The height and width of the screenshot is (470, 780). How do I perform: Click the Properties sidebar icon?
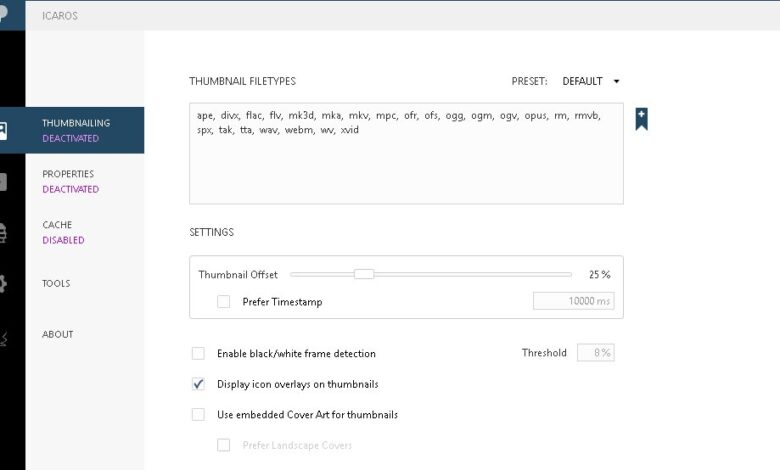4,181
